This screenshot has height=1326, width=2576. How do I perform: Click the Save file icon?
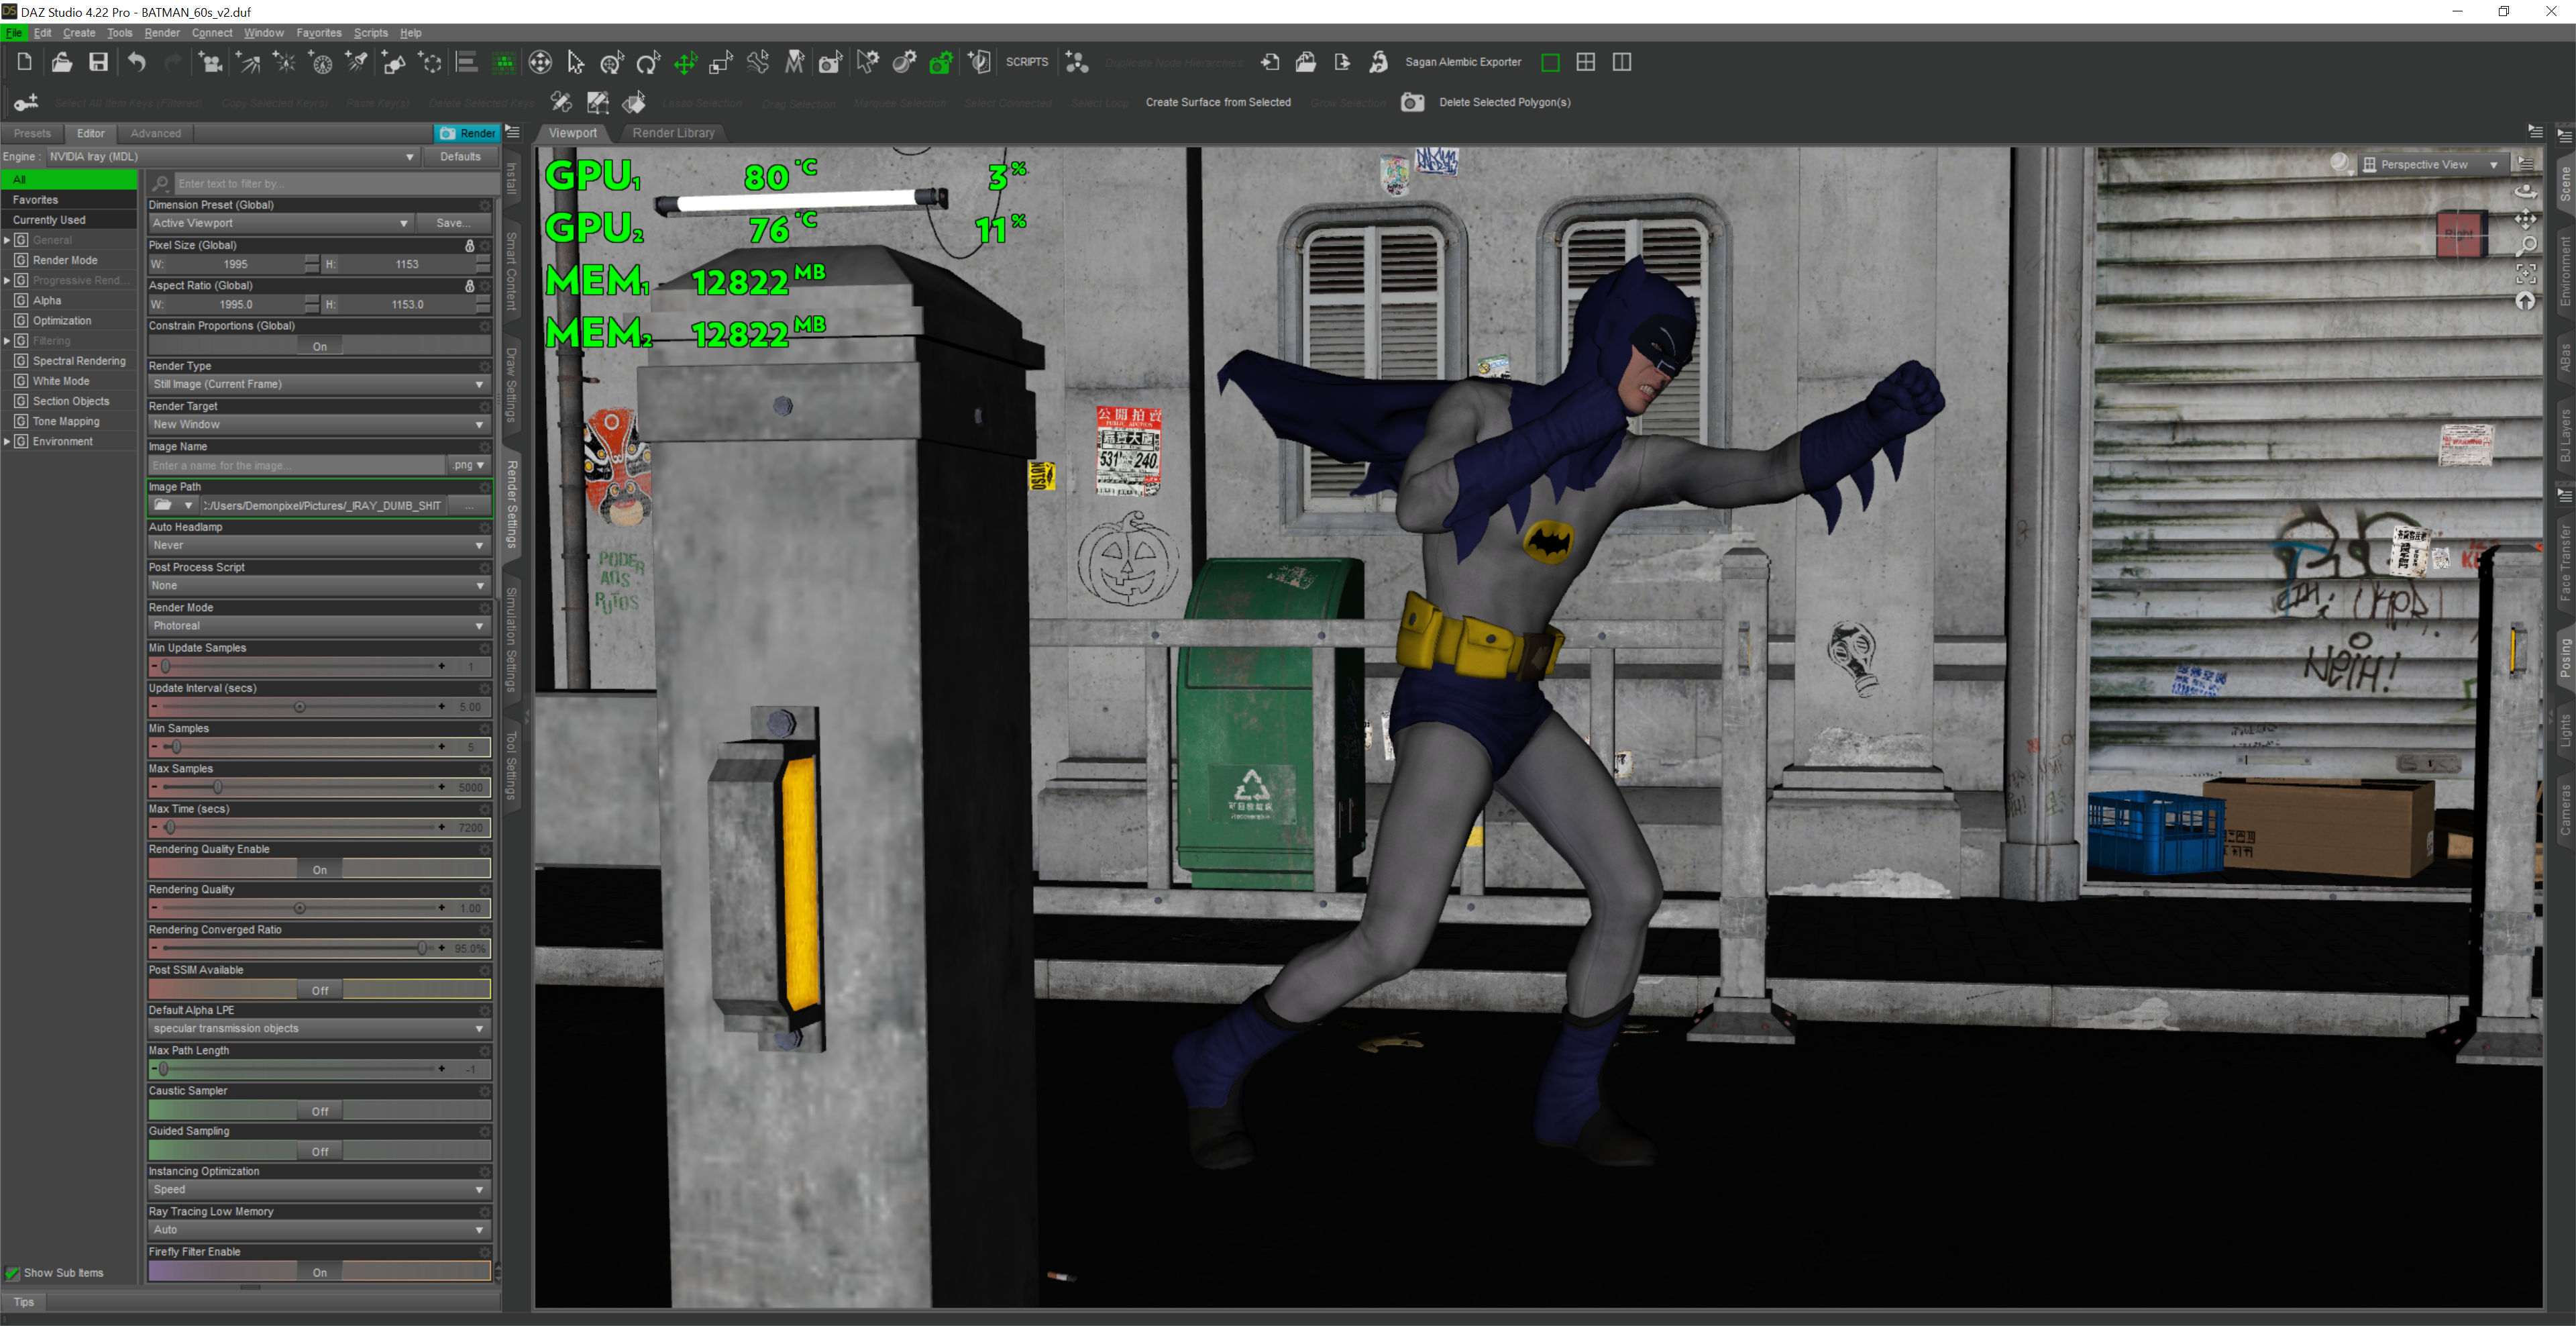point(98,62)
